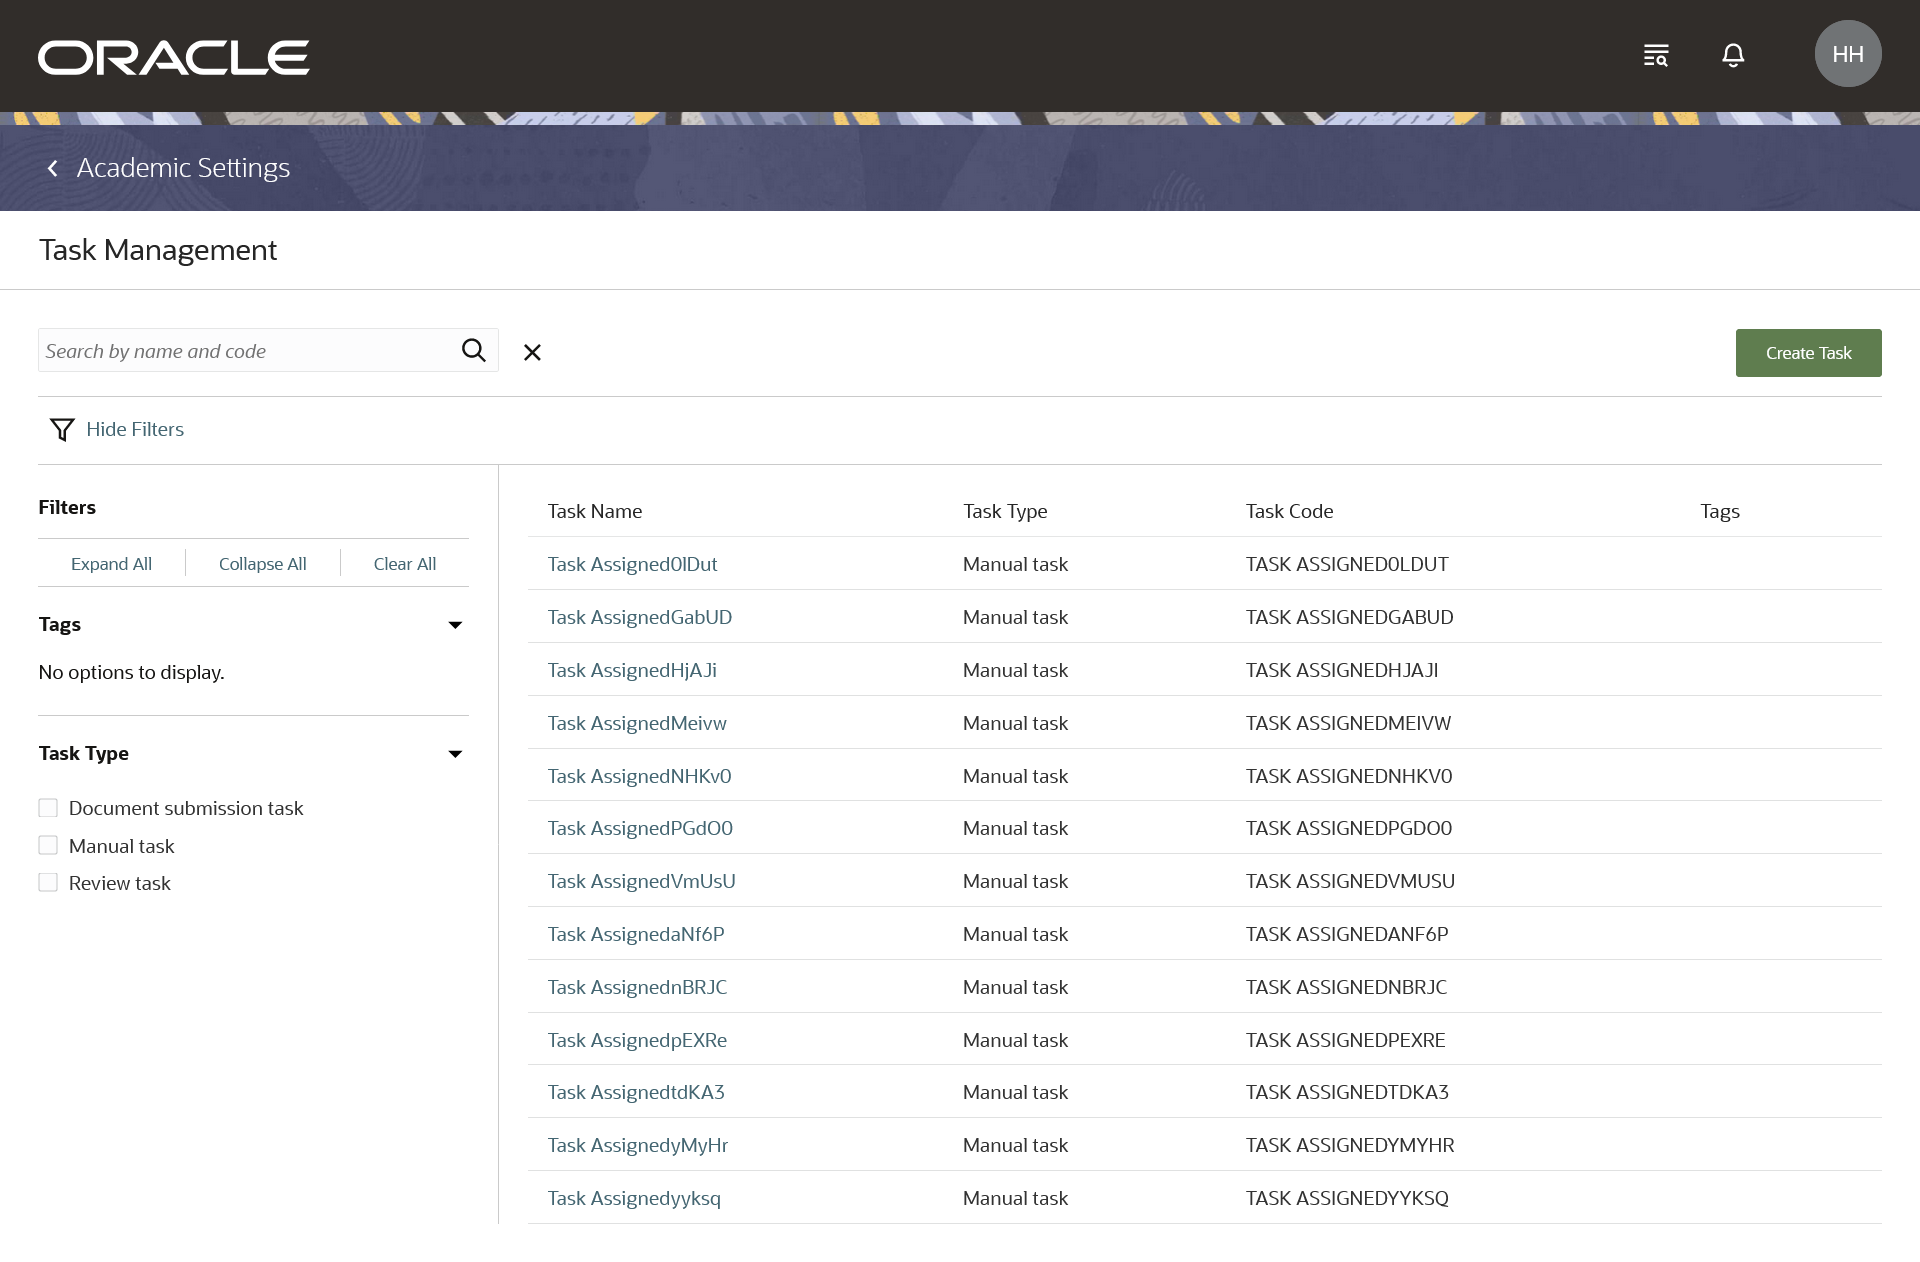Screen dimensions: 1920x1262
Task: Check Manual task filter
Action: click(x=48, y=846)
